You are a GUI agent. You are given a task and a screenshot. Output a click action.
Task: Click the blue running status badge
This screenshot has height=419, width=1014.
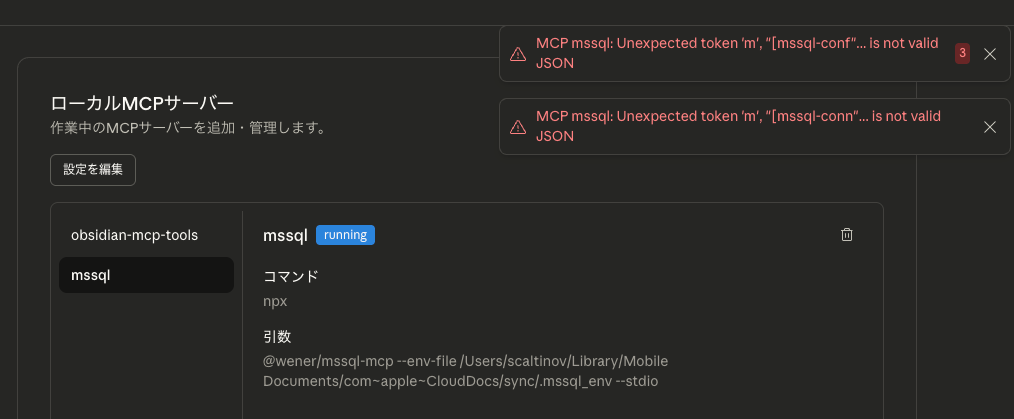[x=345, y=235]
